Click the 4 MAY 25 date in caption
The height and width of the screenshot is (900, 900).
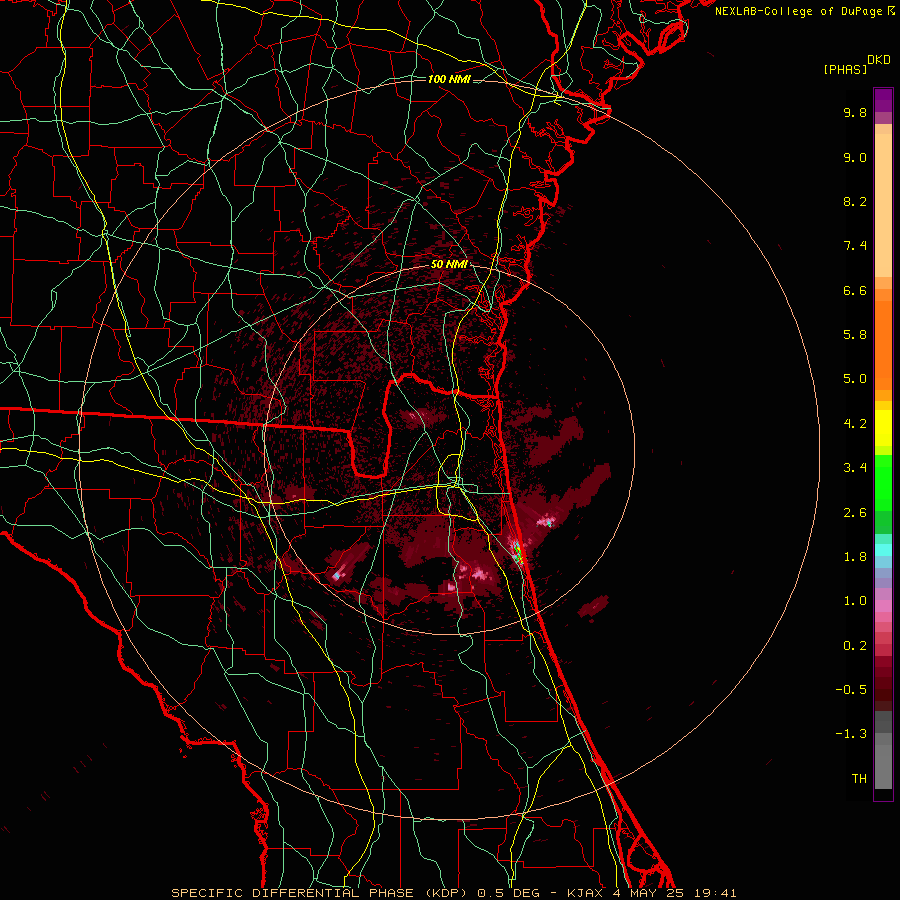(649, 893)
